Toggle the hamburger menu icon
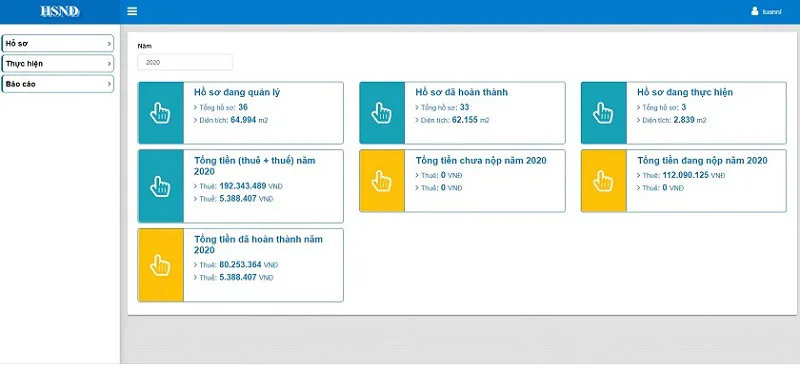 point(132,11)
